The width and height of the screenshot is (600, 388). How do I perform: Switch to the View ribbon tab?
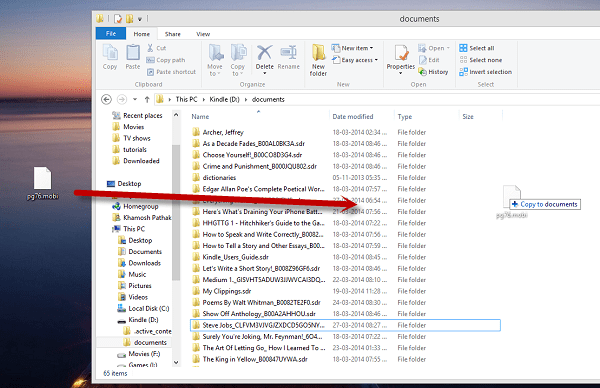203,34
